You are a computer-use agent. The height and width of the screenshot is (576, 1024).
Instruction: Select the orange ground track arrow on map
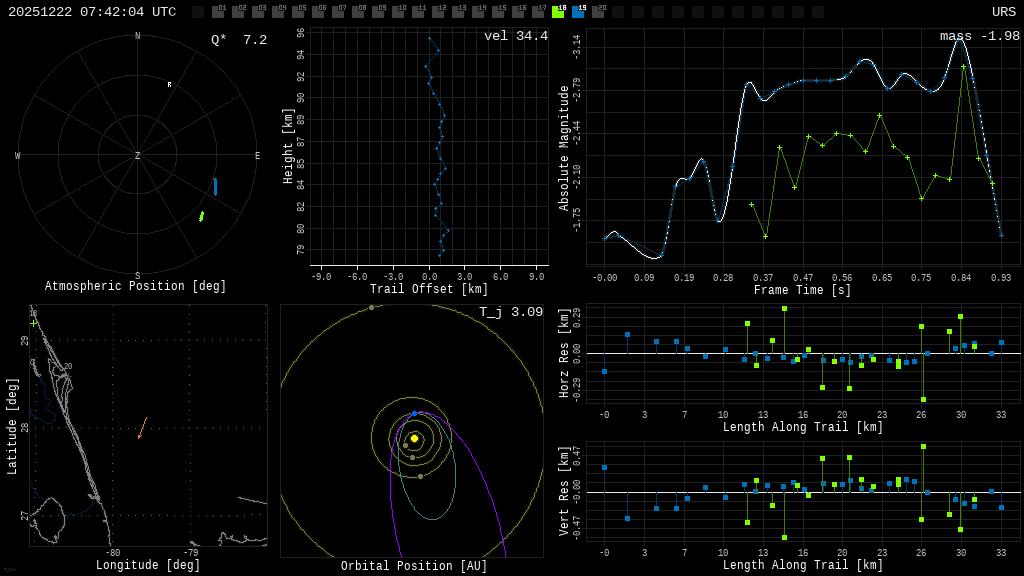pyautogui.click(x=143, y=428)
